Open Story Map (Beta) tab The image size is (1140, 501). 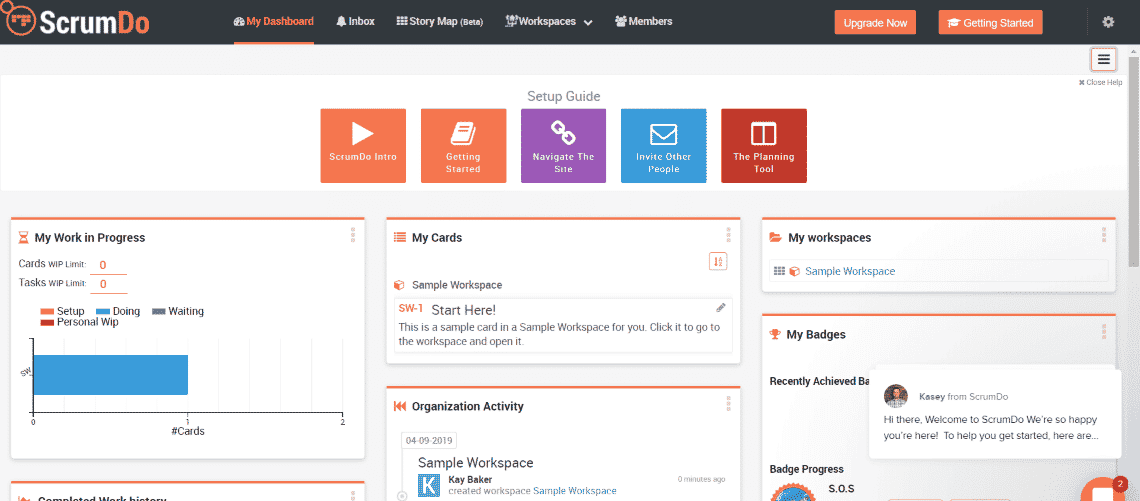click(x=440, y=22)
